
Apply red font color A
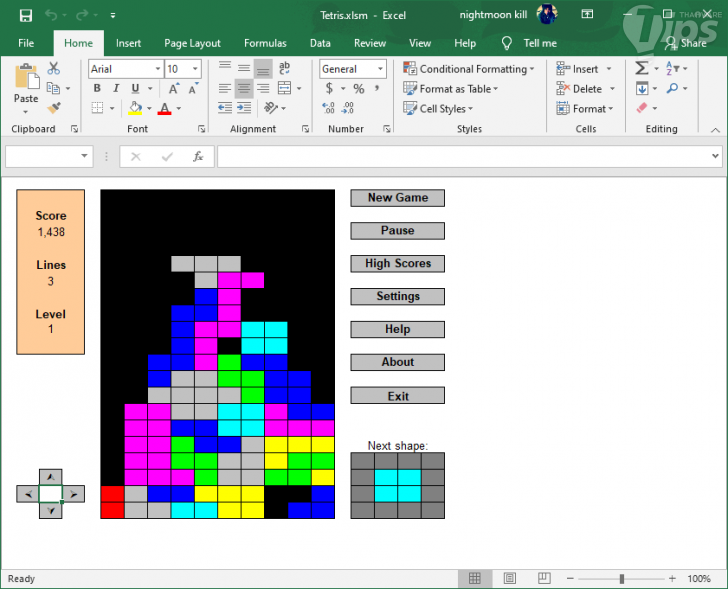tap(164, 108)
